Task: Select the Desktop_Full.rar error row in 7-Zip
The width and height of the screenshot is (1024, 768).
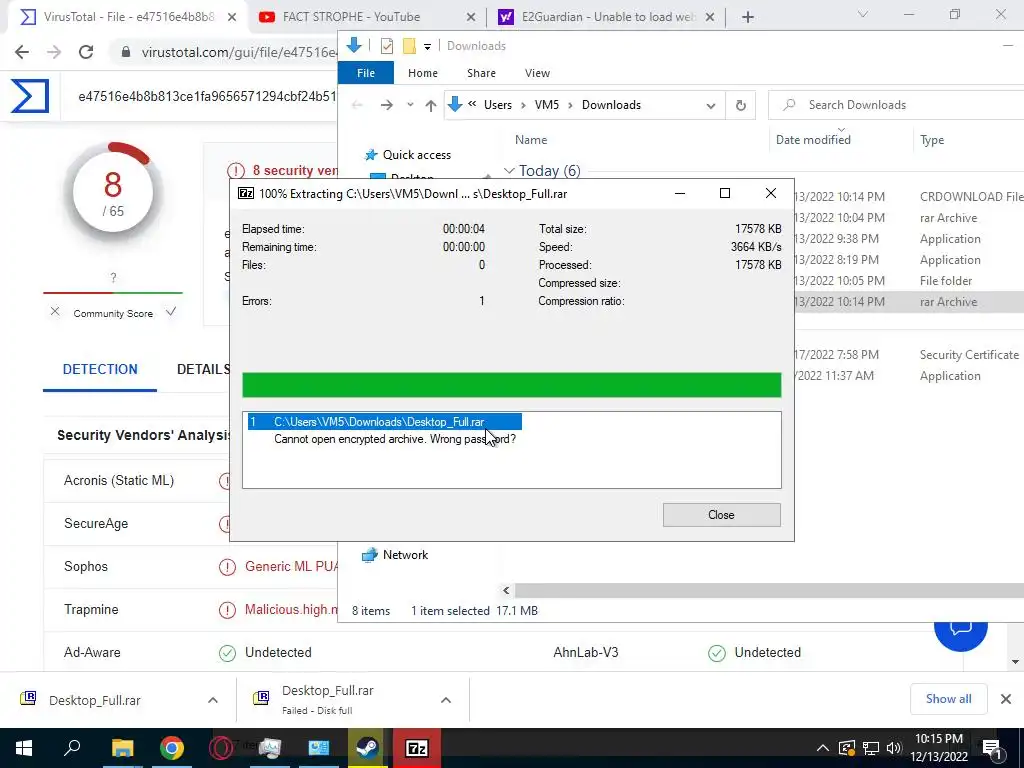Action: 385,422
